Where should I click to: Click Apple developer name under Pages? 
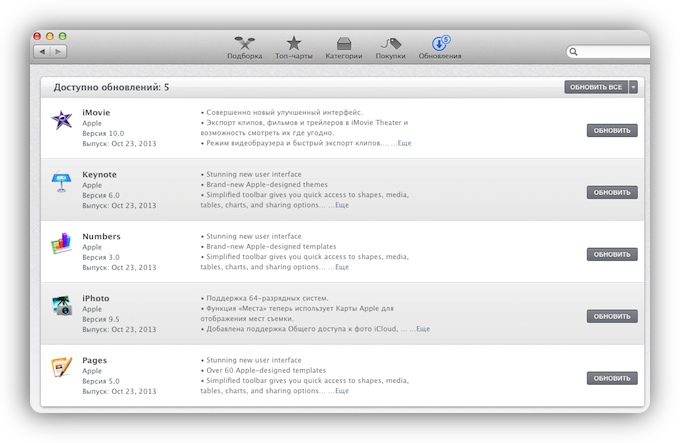point(92,371)
